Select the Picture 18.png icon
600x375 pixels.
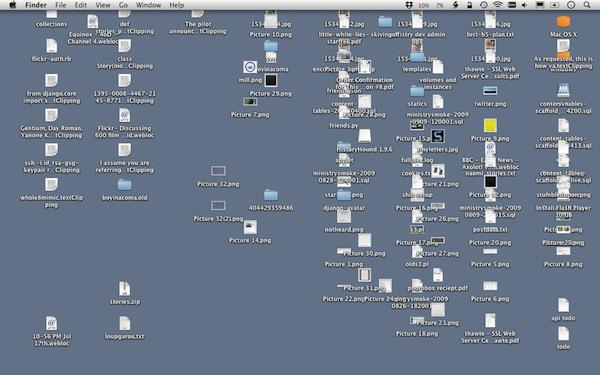tap(417, 320)
